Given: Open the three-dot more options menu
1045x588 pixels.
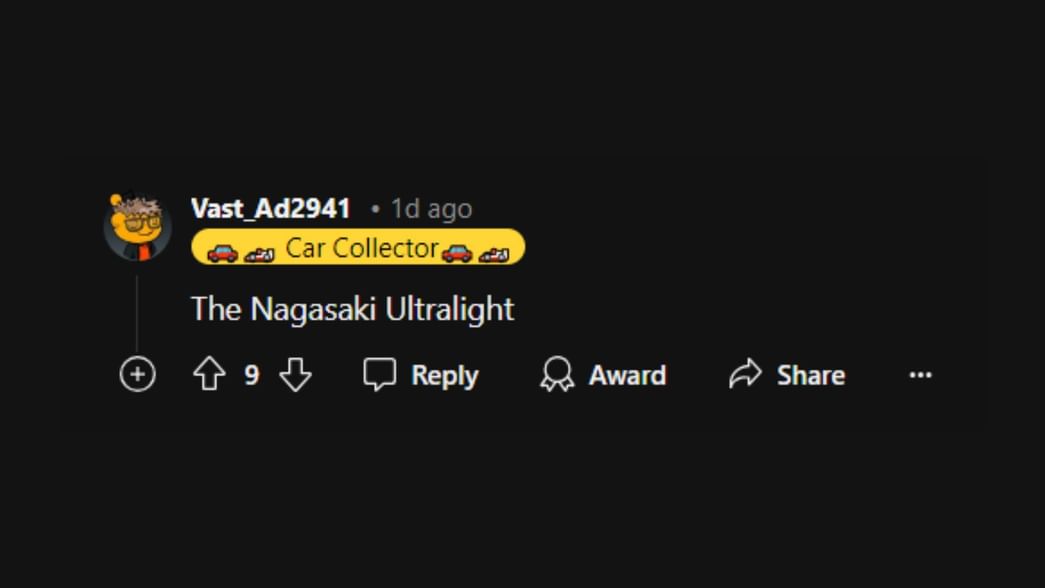Looking at the screenshot, I should coord(920,375).
